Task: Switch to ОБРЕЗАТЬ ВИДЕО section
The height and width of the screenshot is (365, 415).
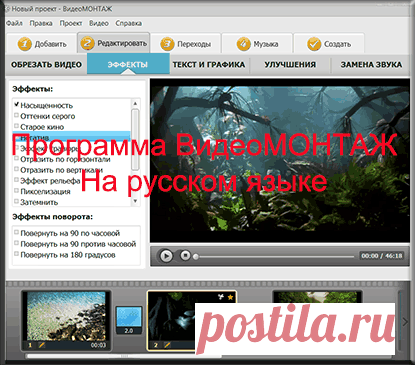Action: (x=46, y=64)
